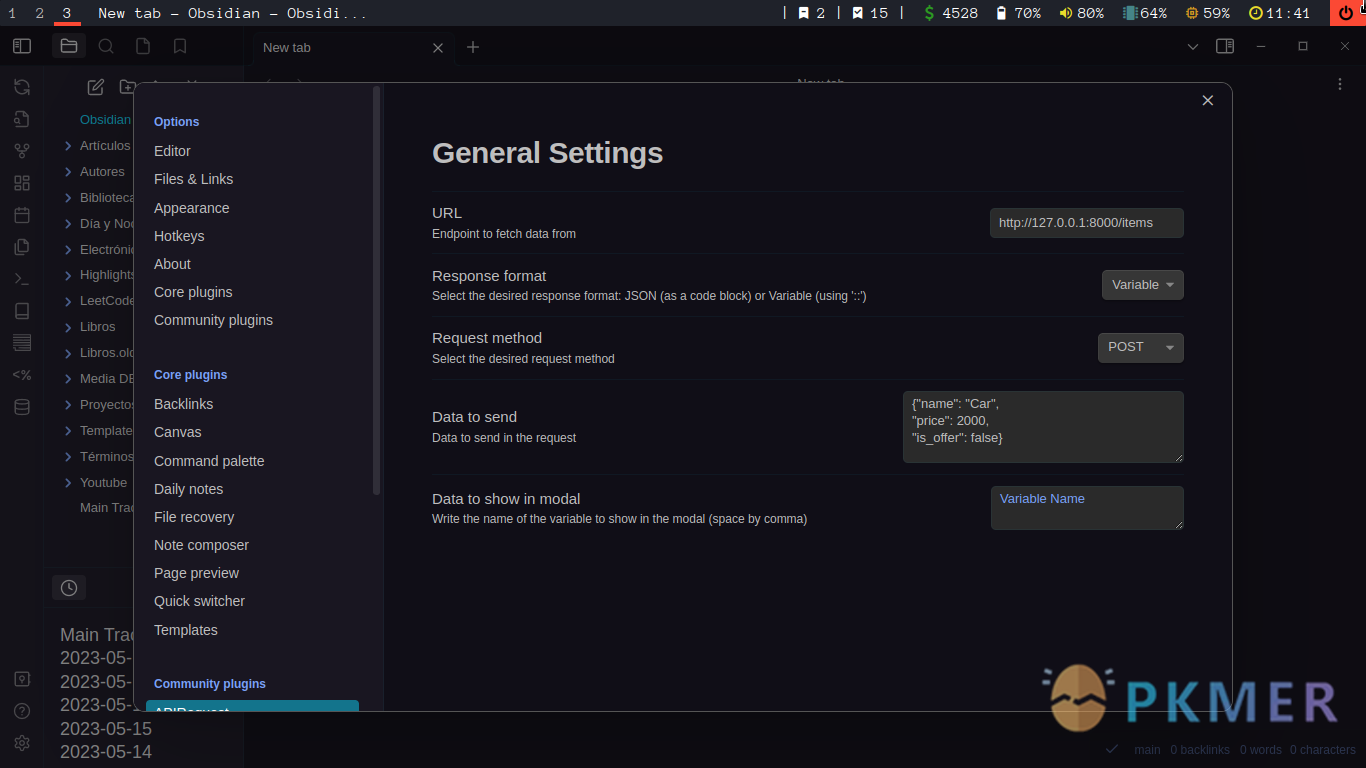Open daily note calendar ribbon icon
This screenshot has width=1366, height=768.
(22, 215)
